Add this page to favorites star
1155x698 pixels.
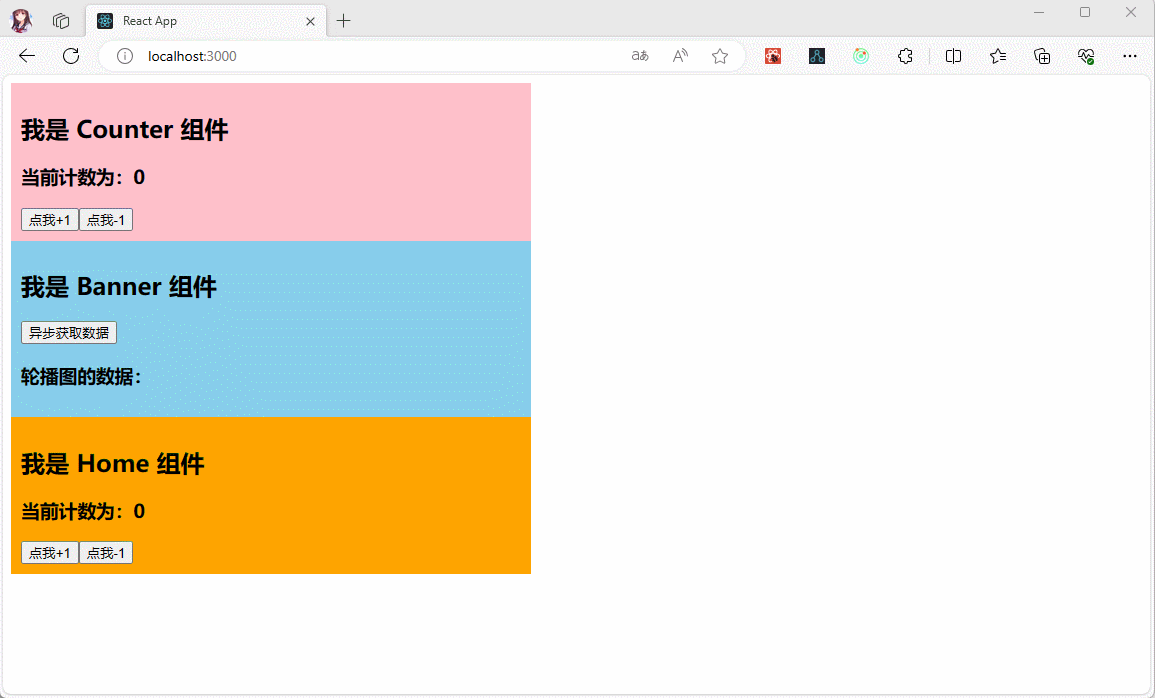720,56
